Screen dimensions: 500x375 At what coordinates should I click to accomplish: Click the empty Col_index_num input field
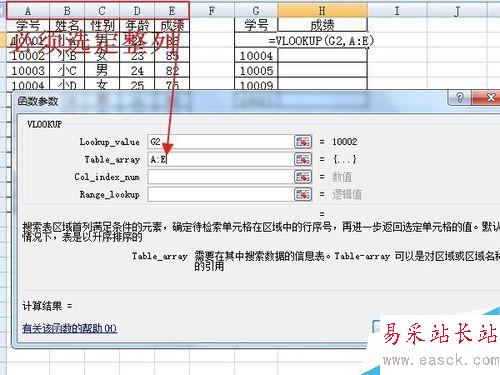click(220, 177)
